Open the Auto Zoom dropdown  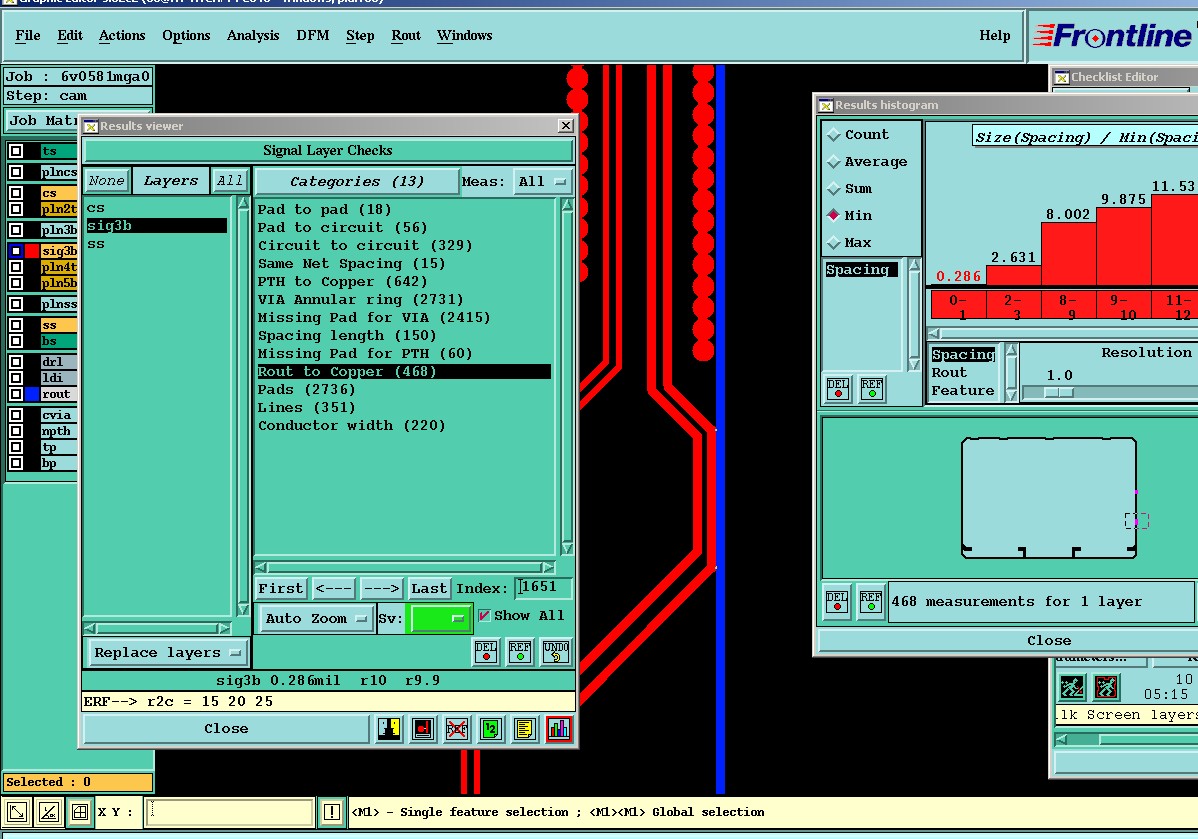point(315,619)
